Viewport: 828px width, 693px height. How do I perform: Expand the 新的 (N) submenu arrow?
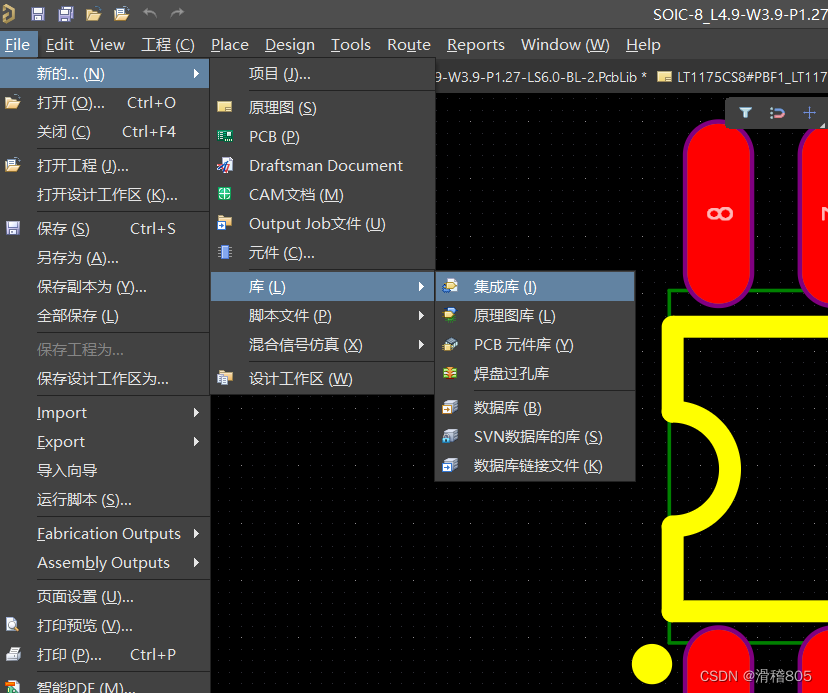point(196,73)
